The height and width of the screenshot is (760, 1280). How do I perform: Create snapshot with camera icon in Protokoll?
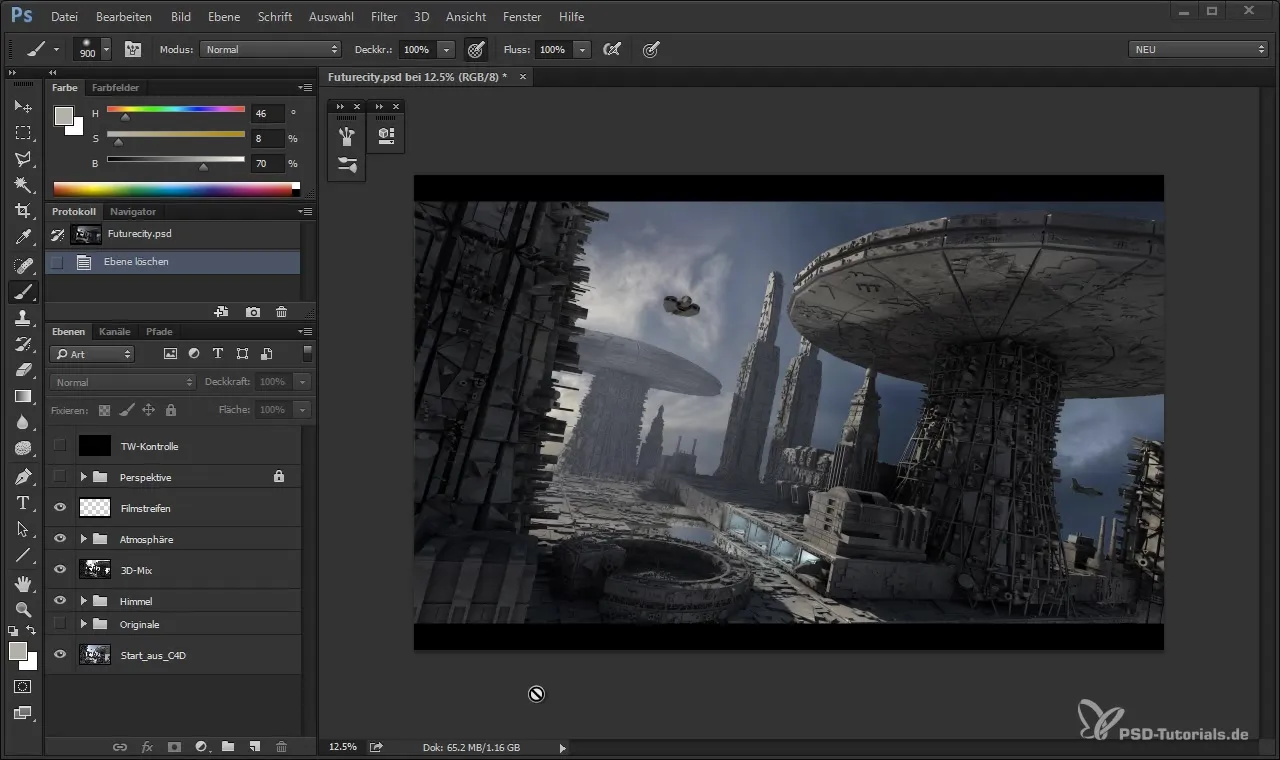(x=253, y=312)
